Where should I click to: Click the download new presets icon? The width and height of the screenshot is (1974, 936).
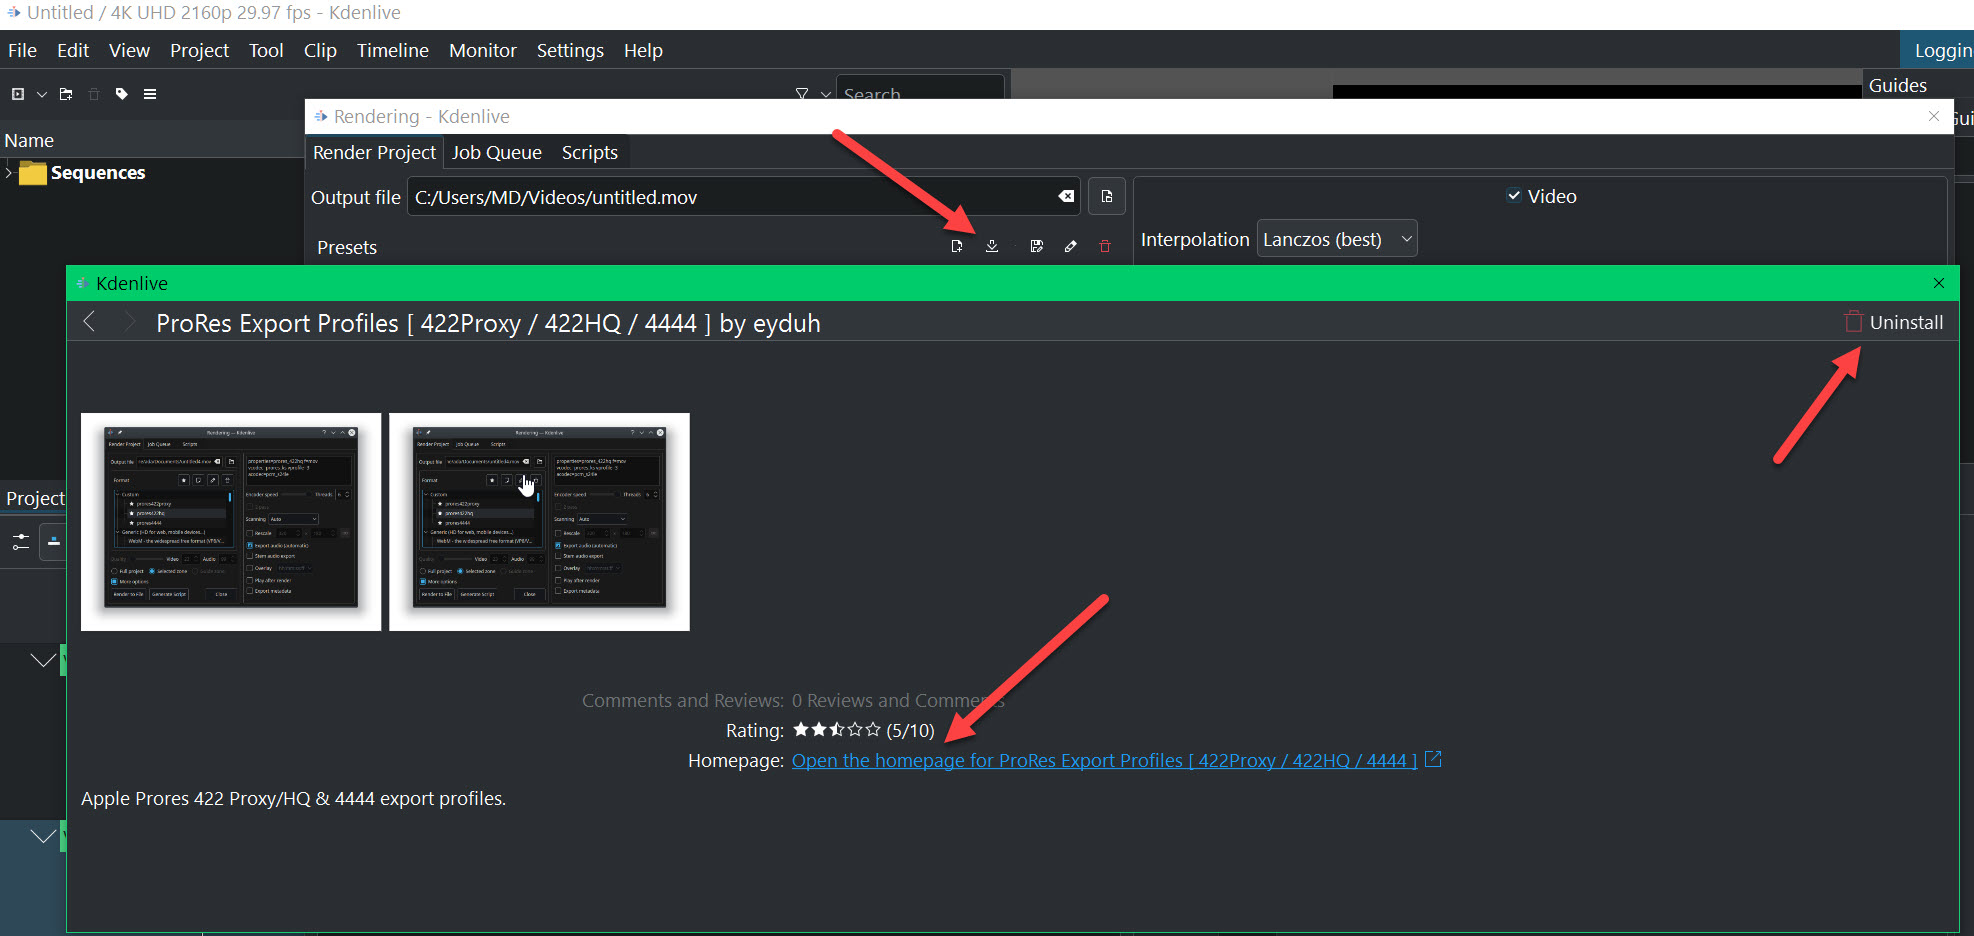coord(992,246)
